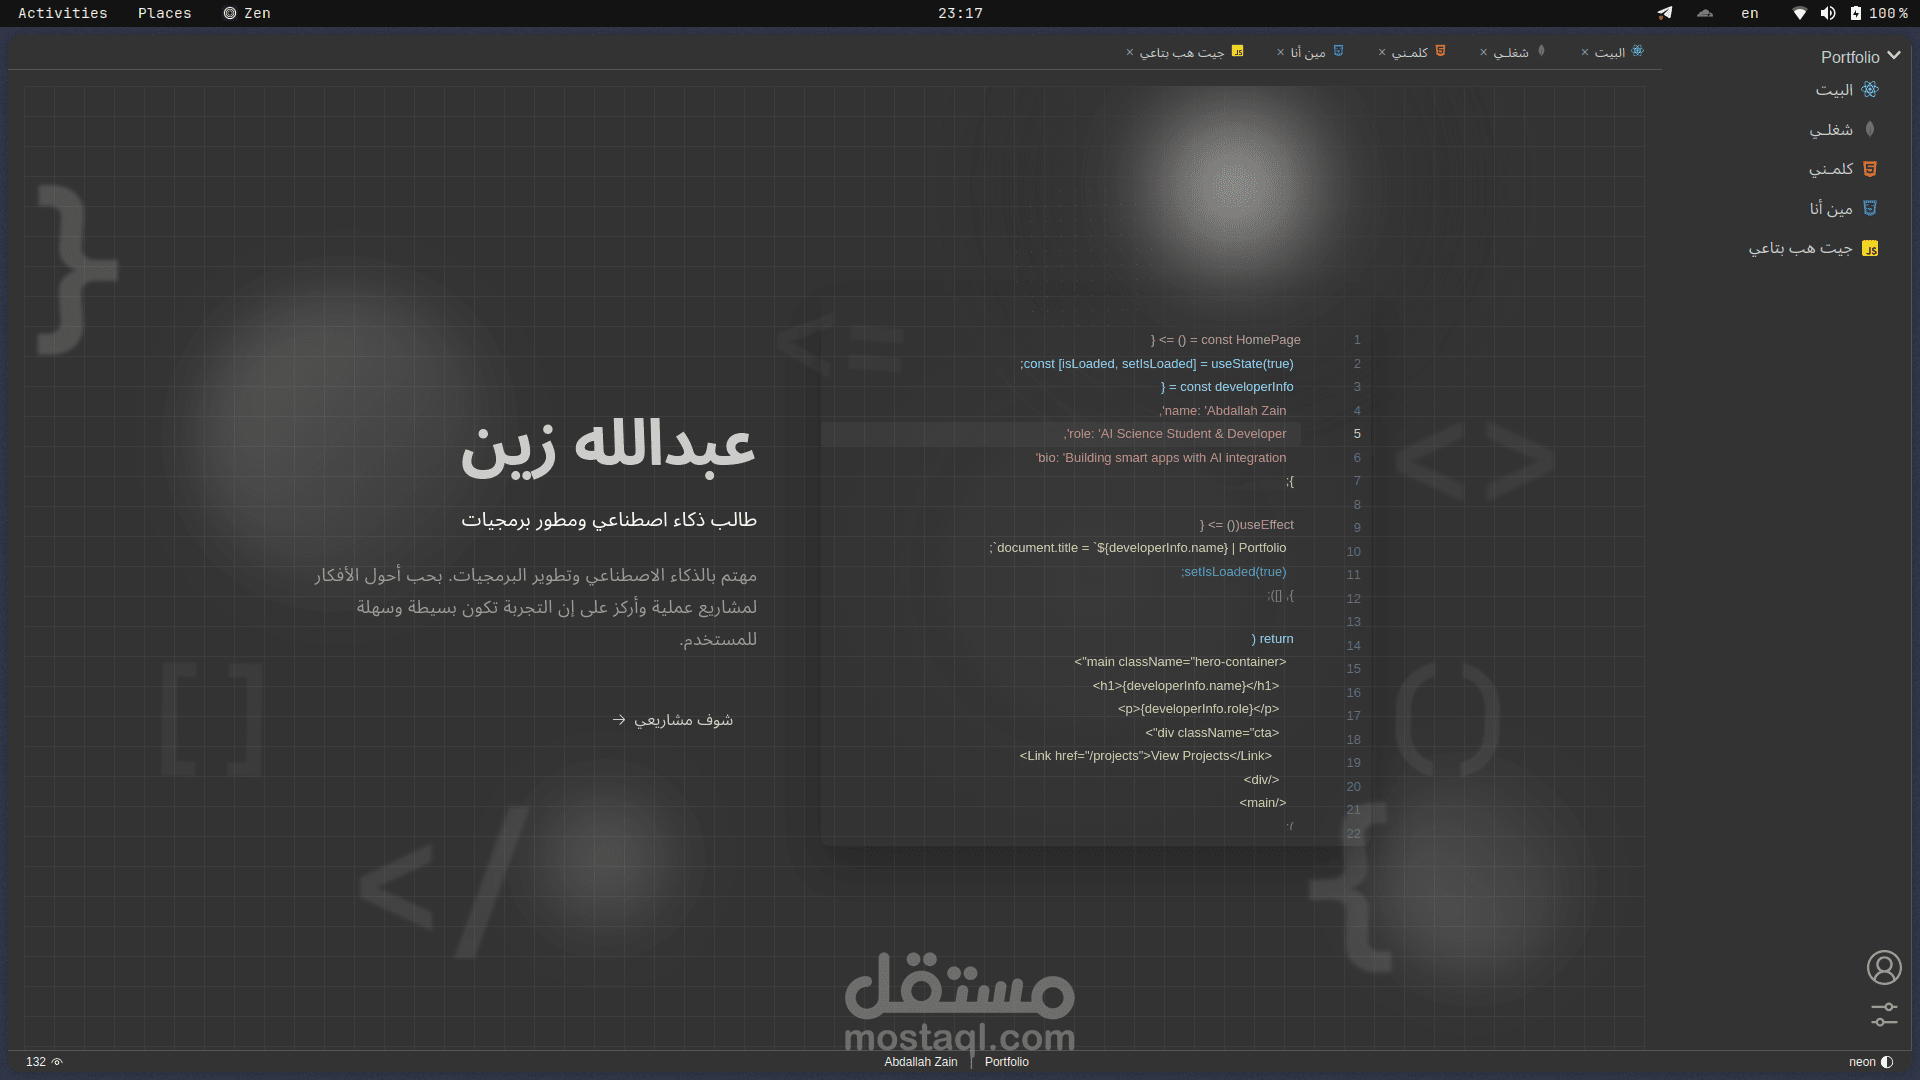Open the en keyboard language indicator
Image resolution: width=1920 pixels, height=1080 pixels.
coord(1749,13)
